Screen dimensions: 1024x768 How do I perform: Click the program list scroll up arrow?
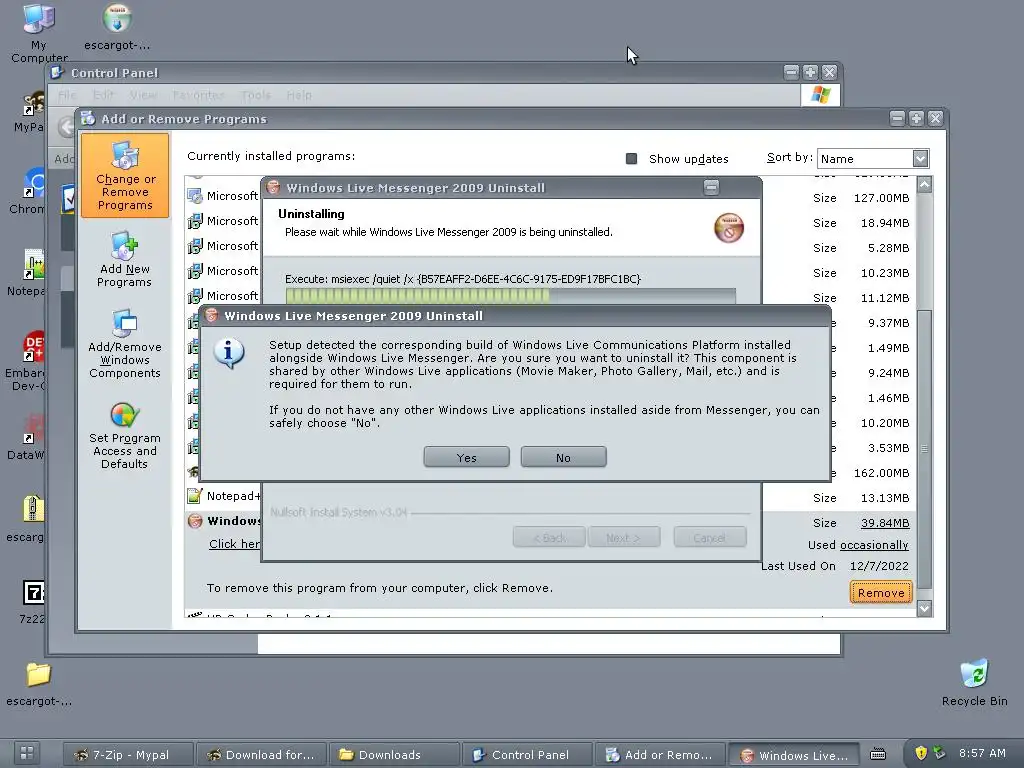point(924,185)
